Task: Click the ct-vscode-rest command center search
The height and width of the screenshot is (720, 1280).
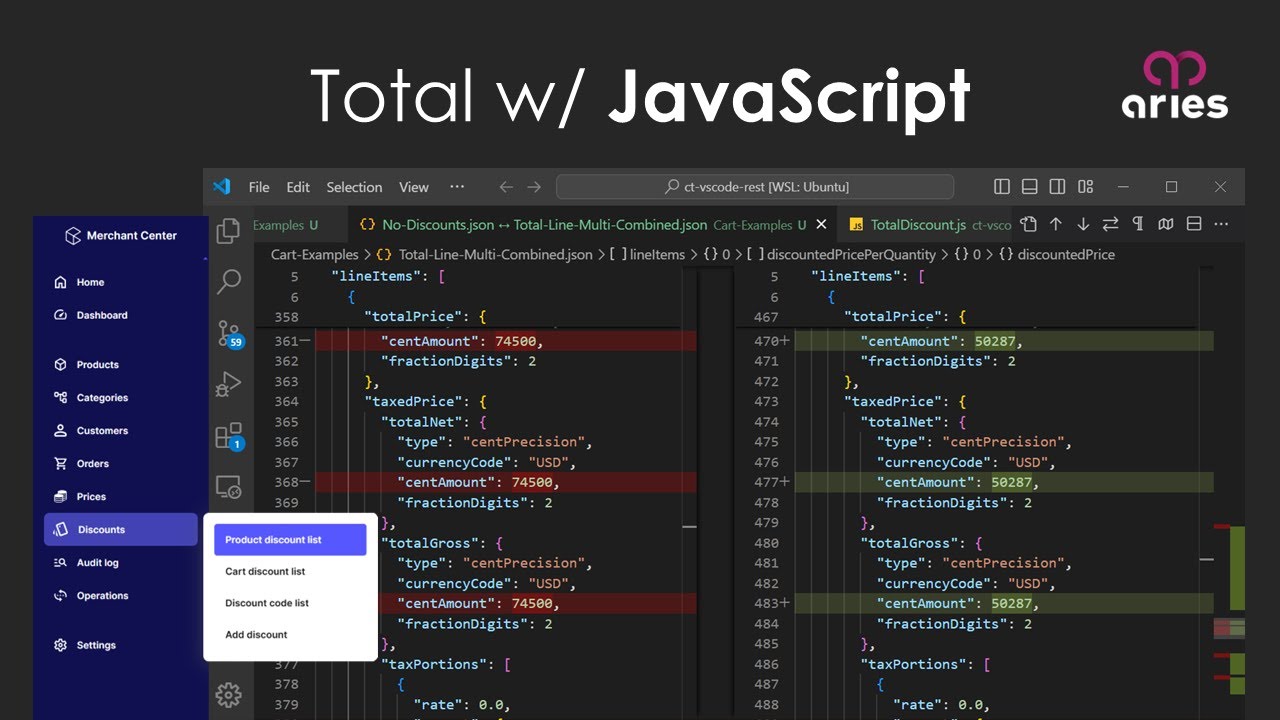Action: point(755,187)
